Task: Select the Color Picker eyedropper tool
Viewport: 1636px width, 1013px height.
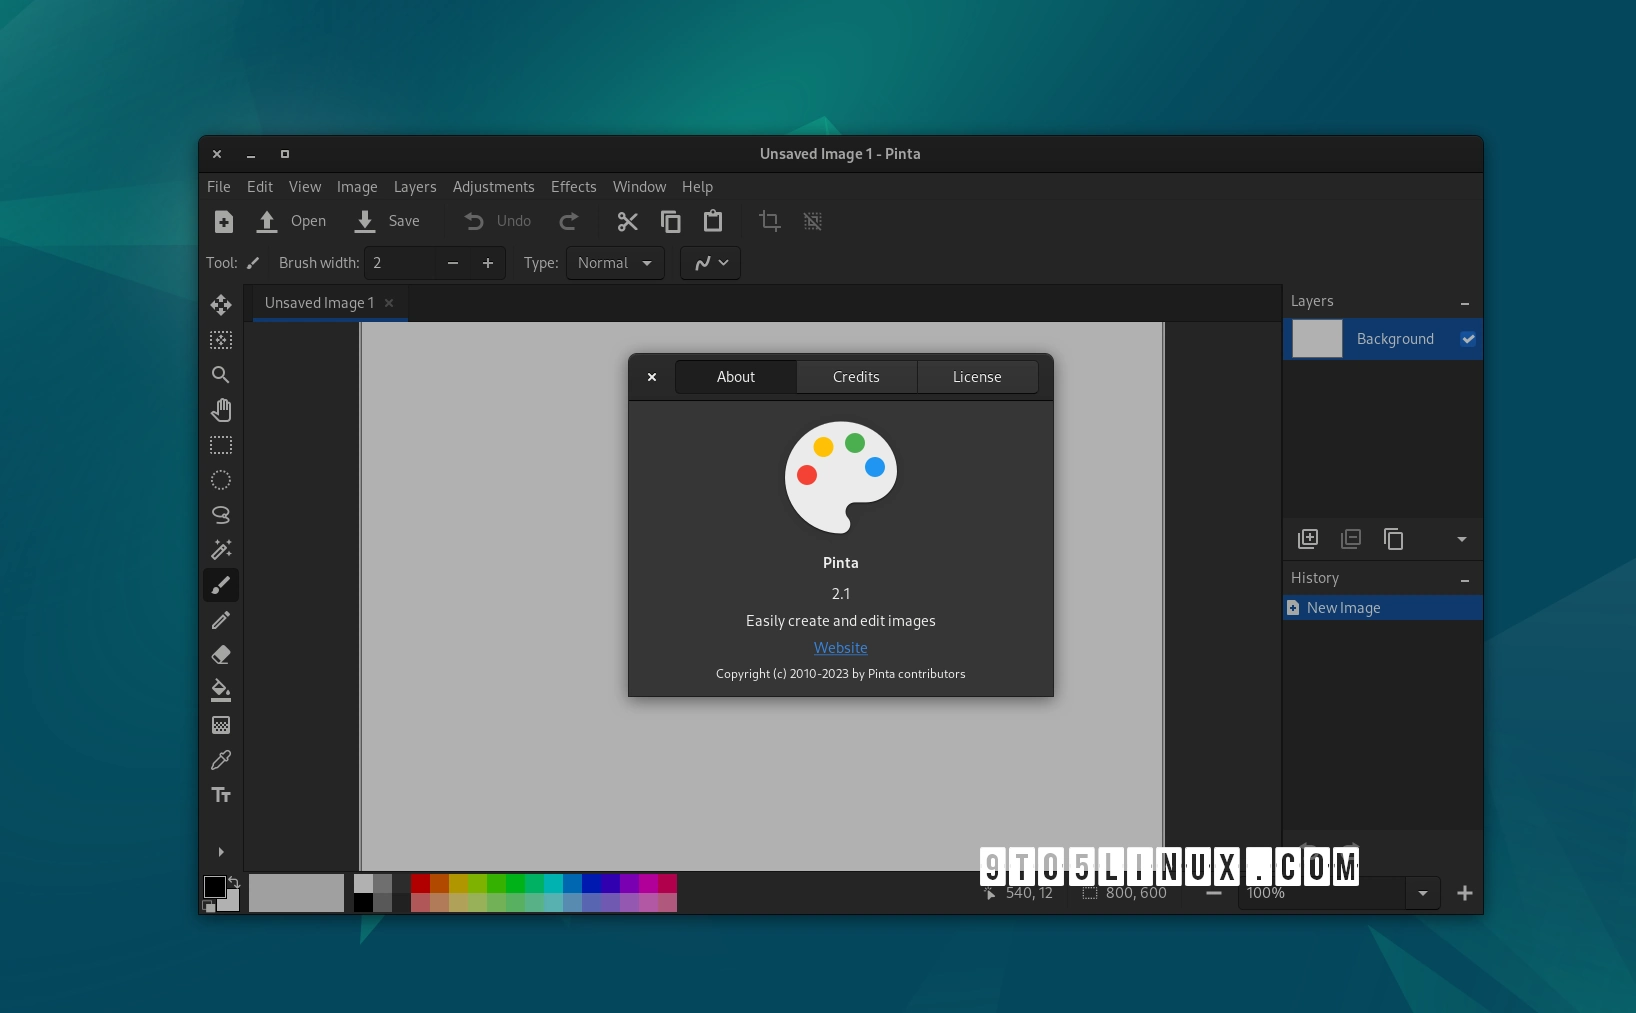Action: 221,760
